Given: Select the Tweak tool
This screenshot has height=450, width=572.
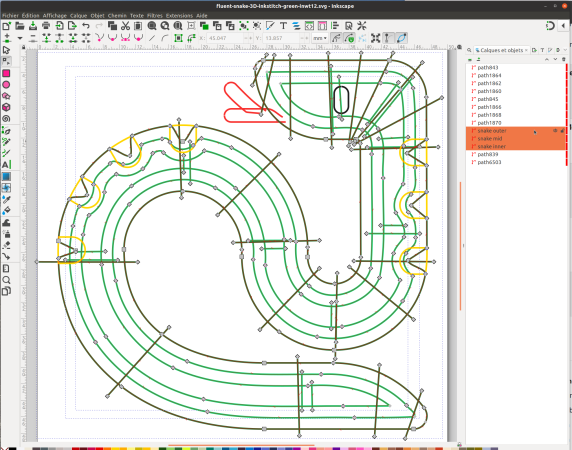Looking at the screenshot, I should point(6,223).
